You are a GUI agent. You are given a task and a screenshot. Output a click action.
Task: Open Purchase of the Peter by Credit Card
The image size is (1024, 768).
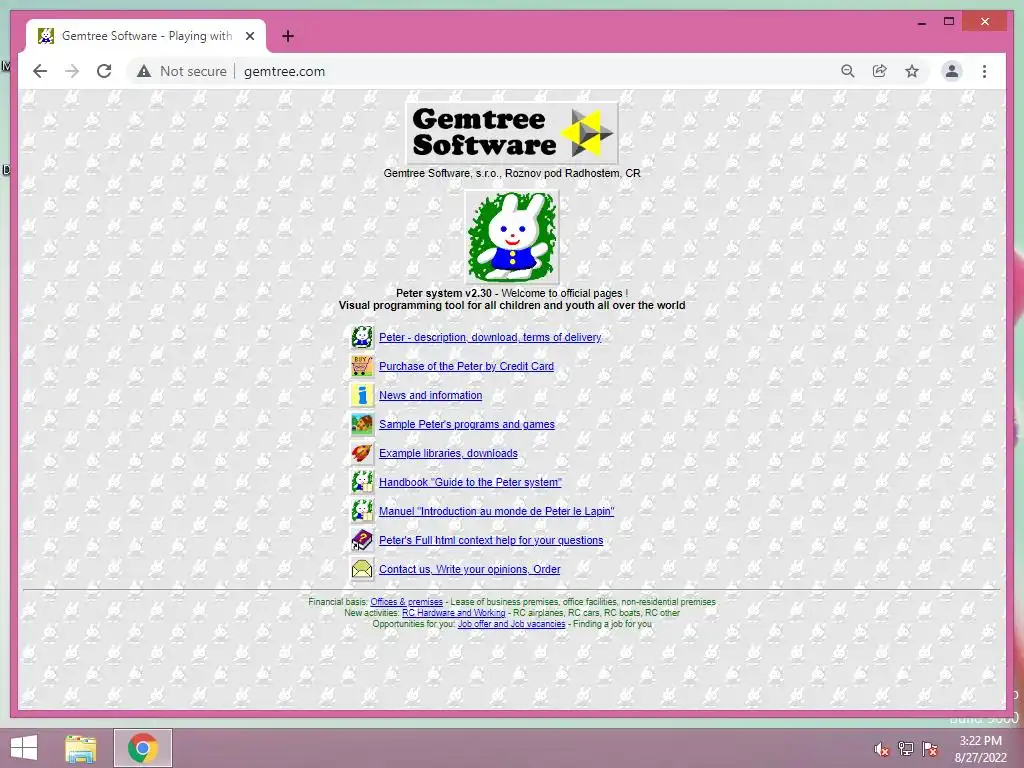pos(466,366)
